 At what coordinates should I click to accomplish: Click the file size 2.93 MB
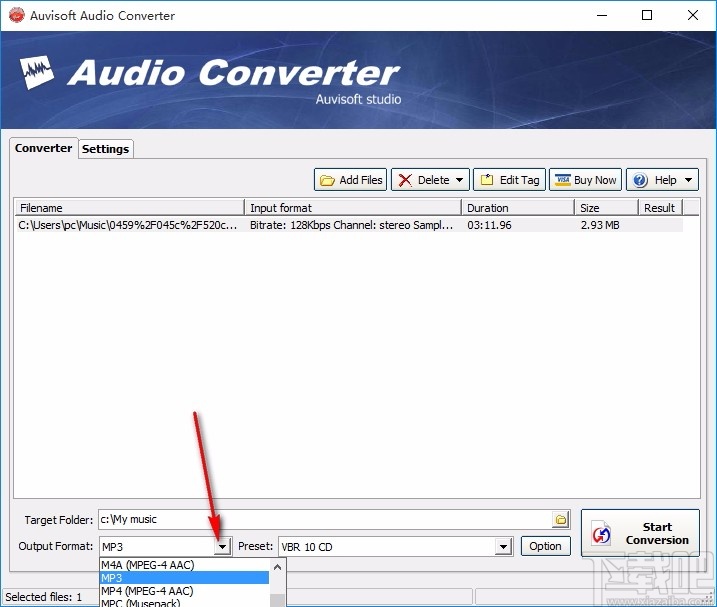[600, 225]
